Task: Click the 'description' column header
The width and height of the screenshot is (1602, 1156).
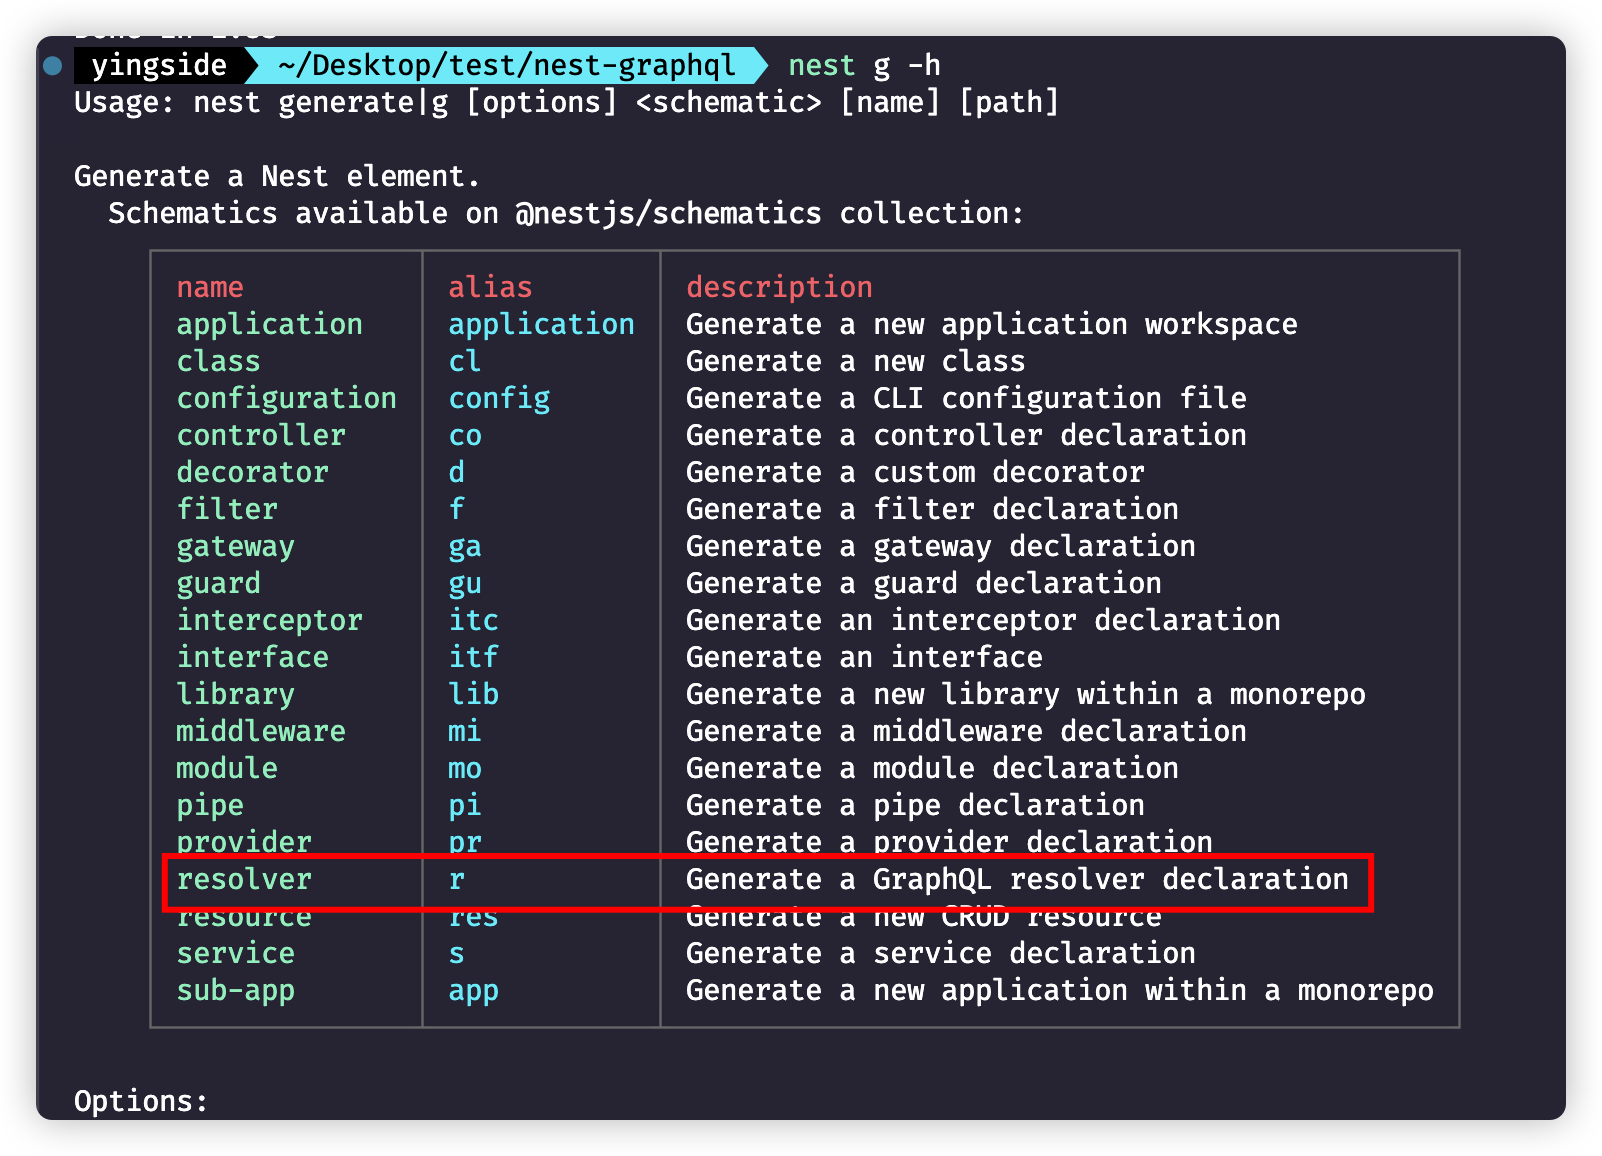Action: (x=779, y=288)
